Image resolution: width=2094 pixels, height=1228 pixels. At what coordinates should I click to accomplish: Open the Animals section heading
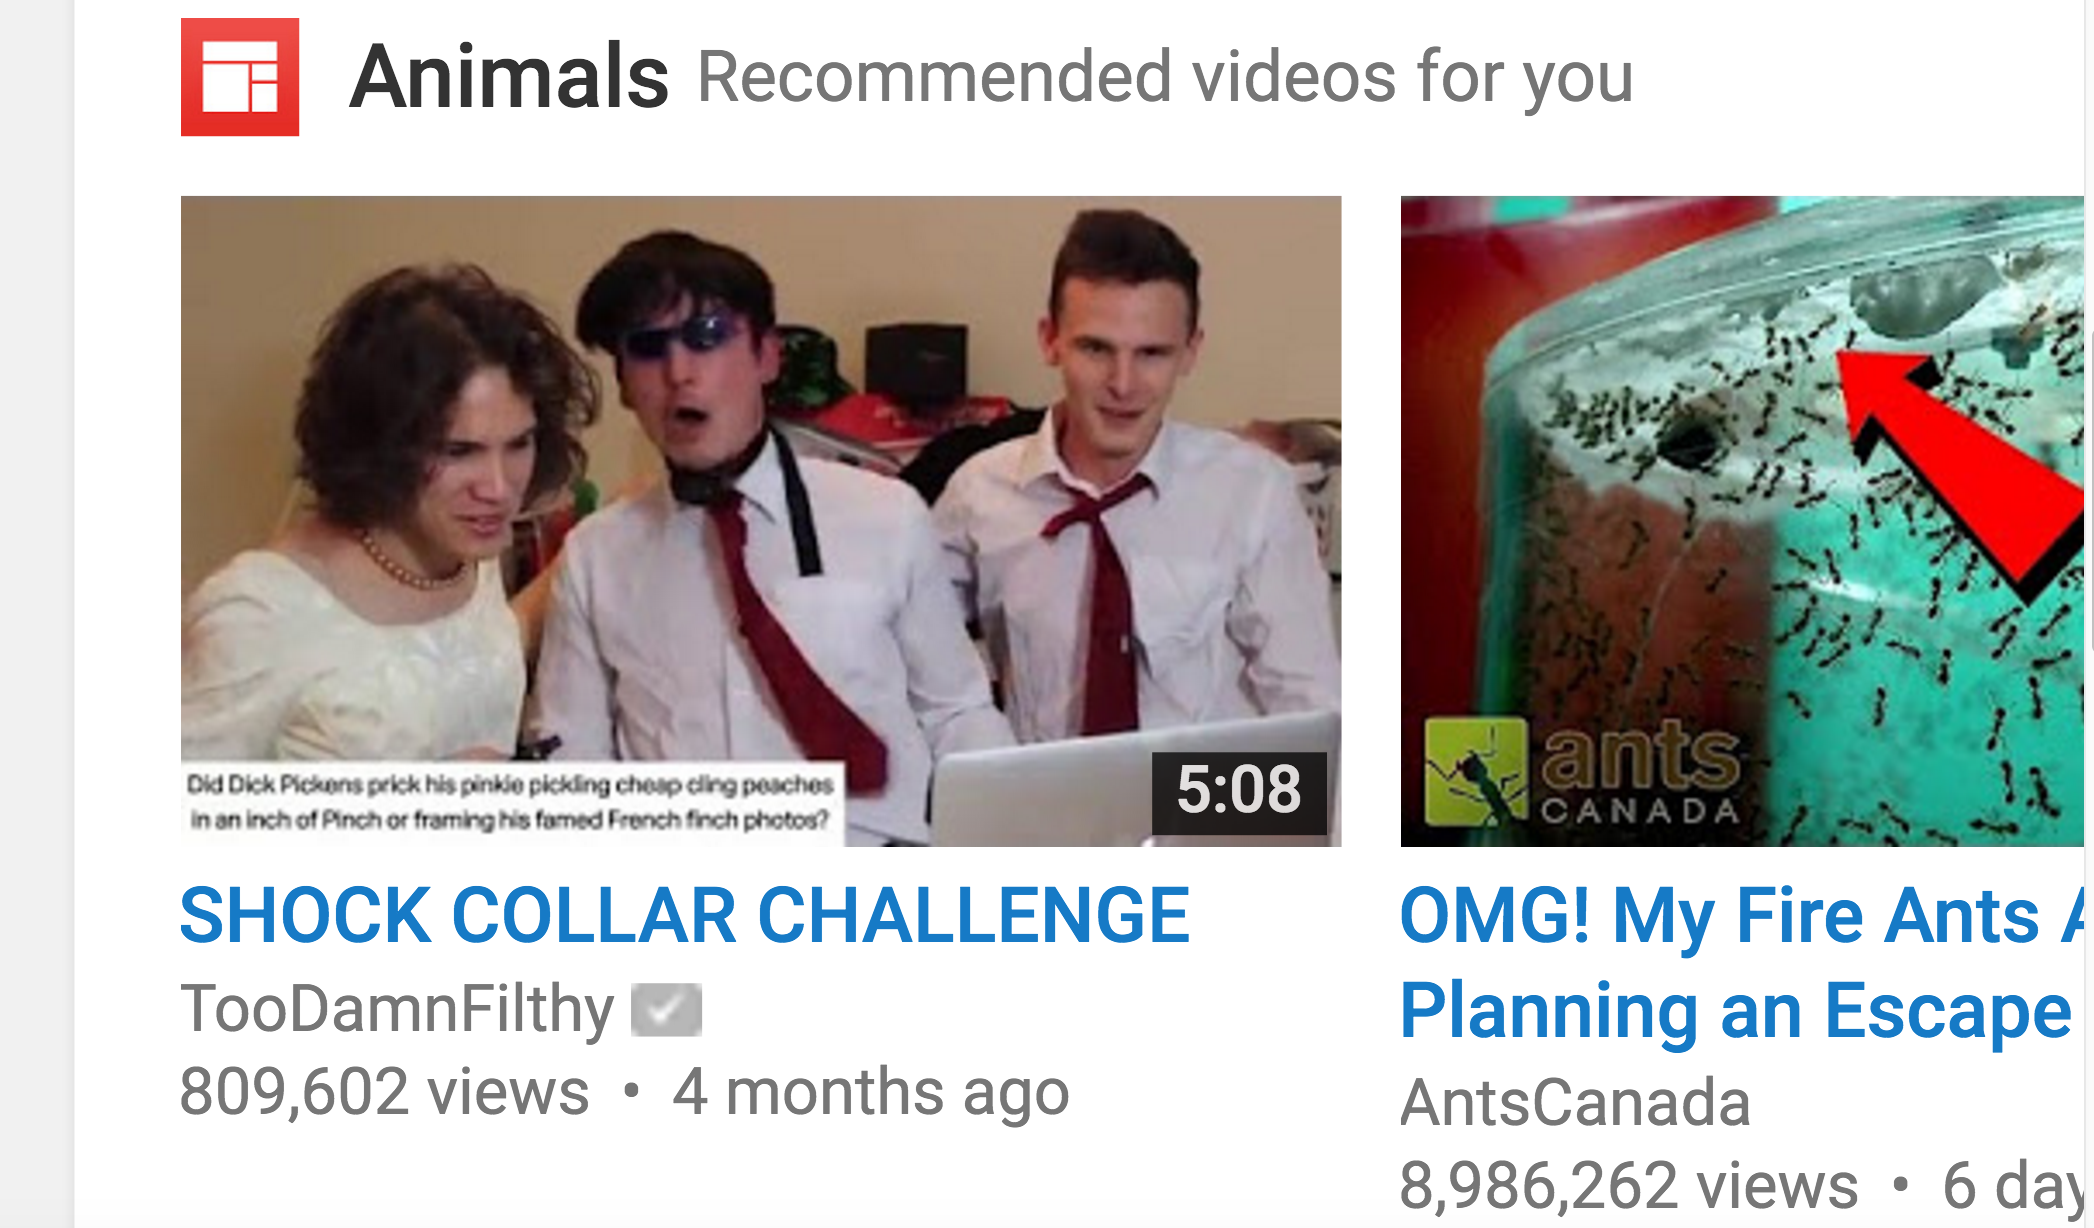[509, 77]
